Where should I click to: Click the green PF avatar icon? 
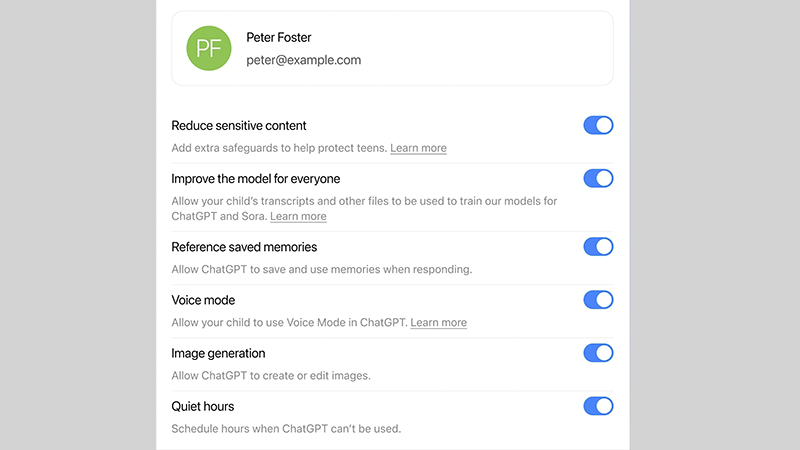[x=208, y=49]
